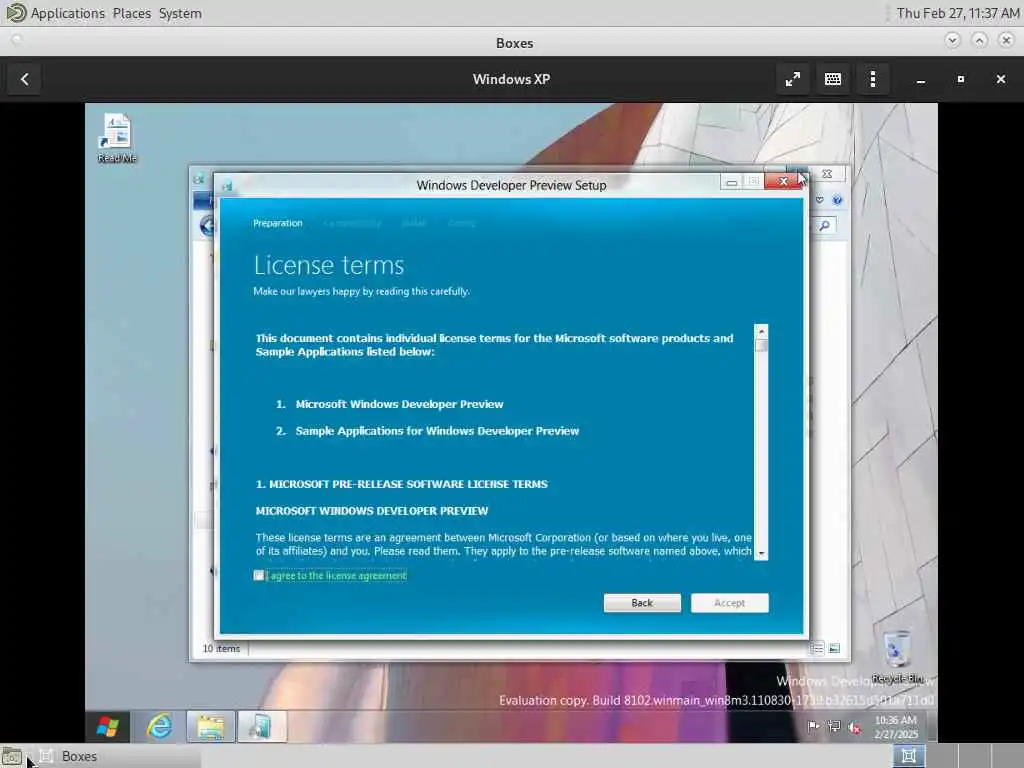Open the Read Me desktop icon
The image size is (1024, 768).
coord(117,138)
